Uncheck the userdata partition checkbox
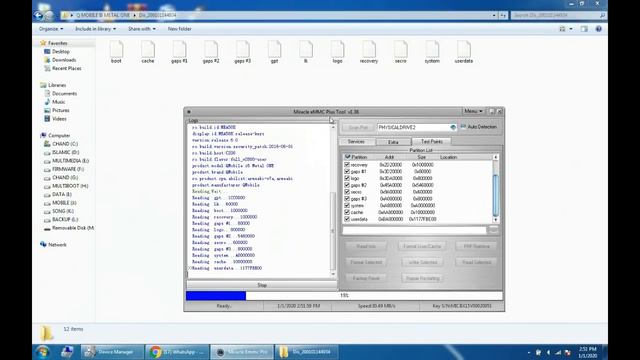640x360 pixels. [347, 219]
